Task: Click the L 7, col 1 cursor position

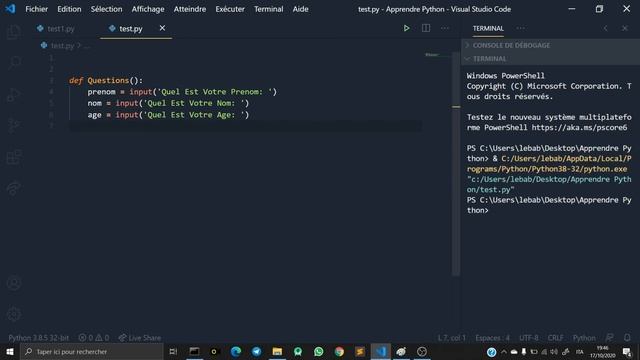Action: (451, 338)
